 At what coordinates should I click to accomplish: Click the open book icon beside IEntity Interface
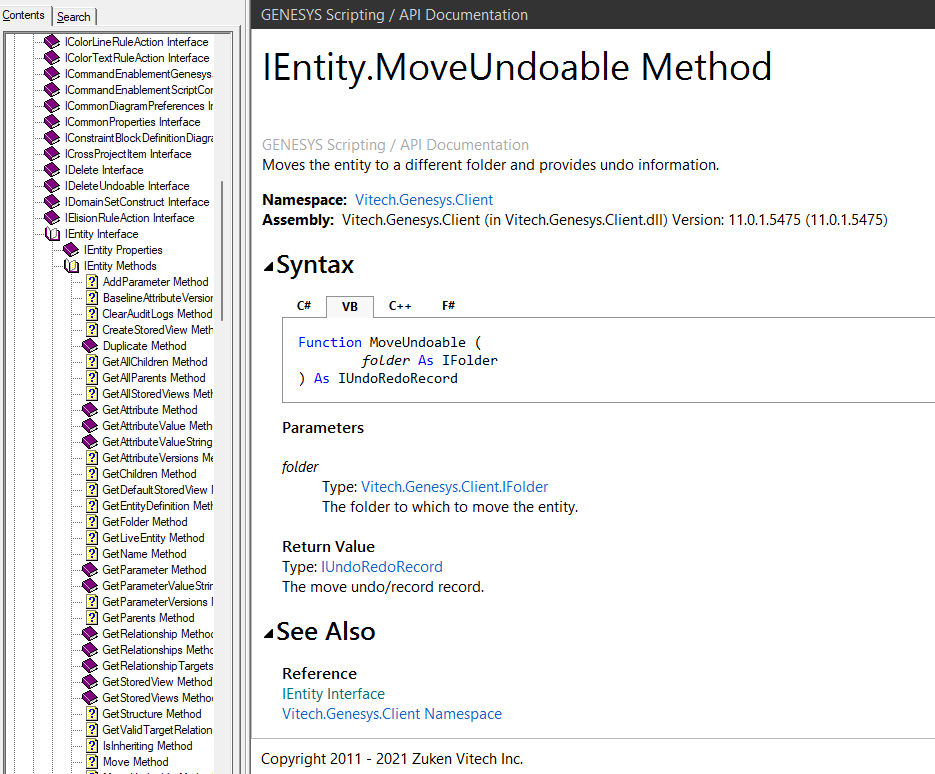(x=53, y=234)
